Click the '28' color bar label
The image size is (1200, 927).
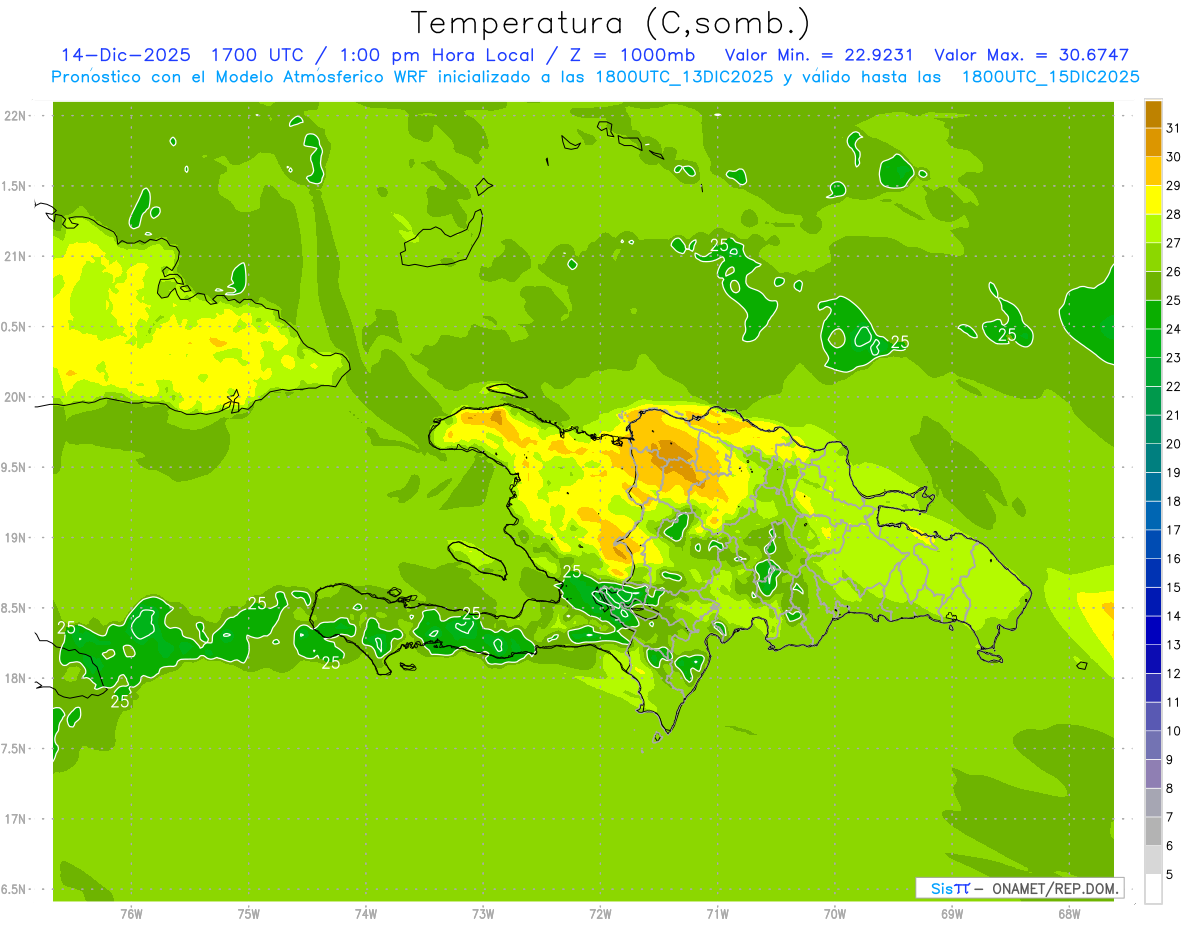[1174, 215]
